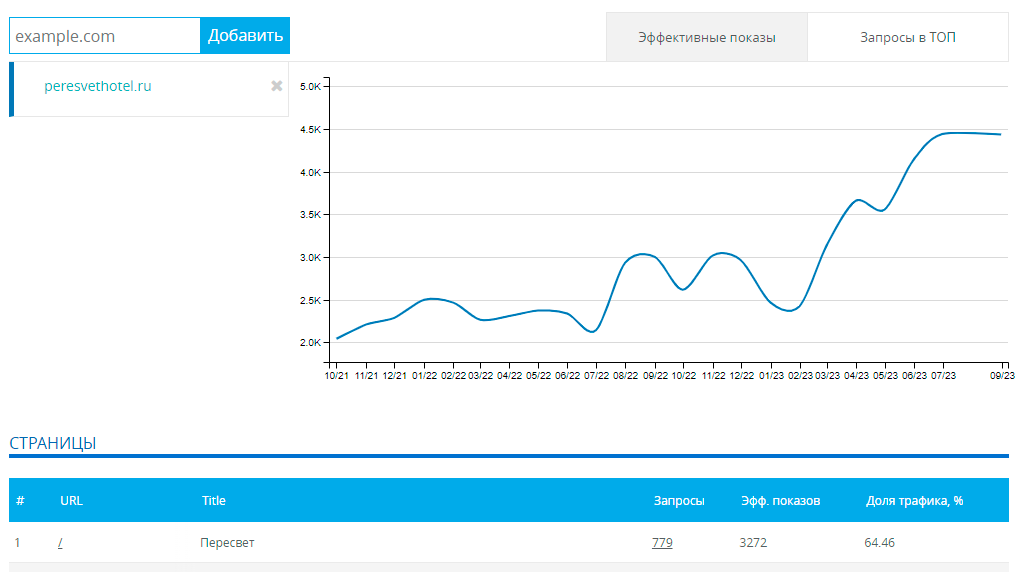Follow the "/" URL link in row 1

point(60,542)
